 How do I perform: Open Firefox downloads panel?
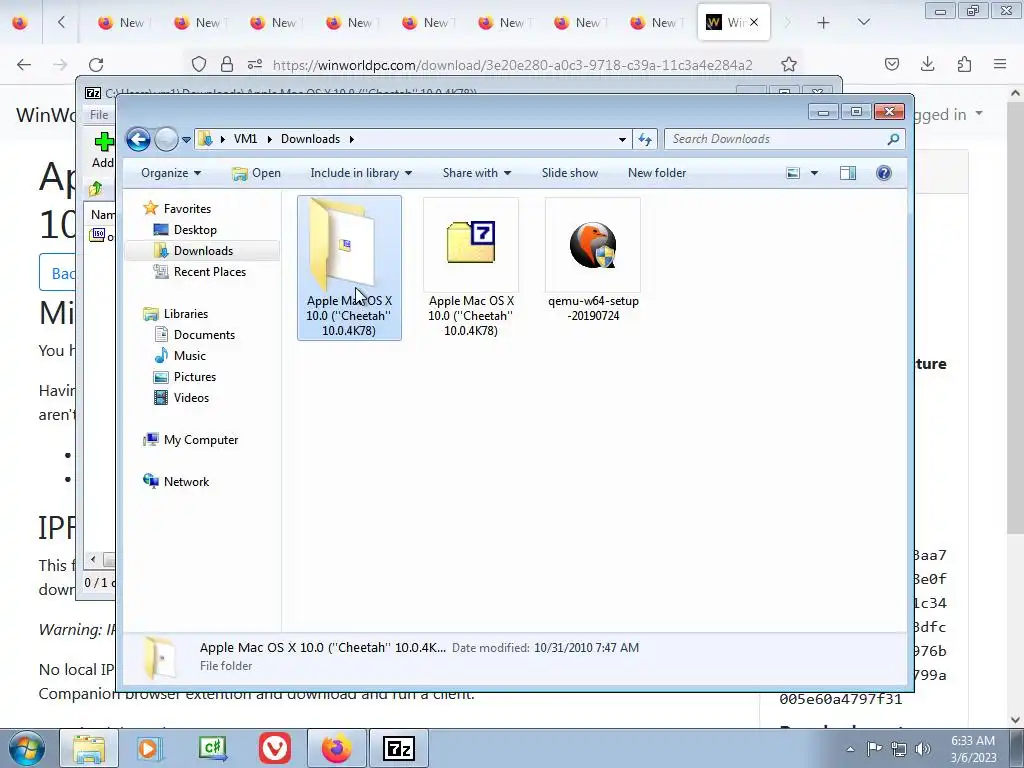[927, 65]
